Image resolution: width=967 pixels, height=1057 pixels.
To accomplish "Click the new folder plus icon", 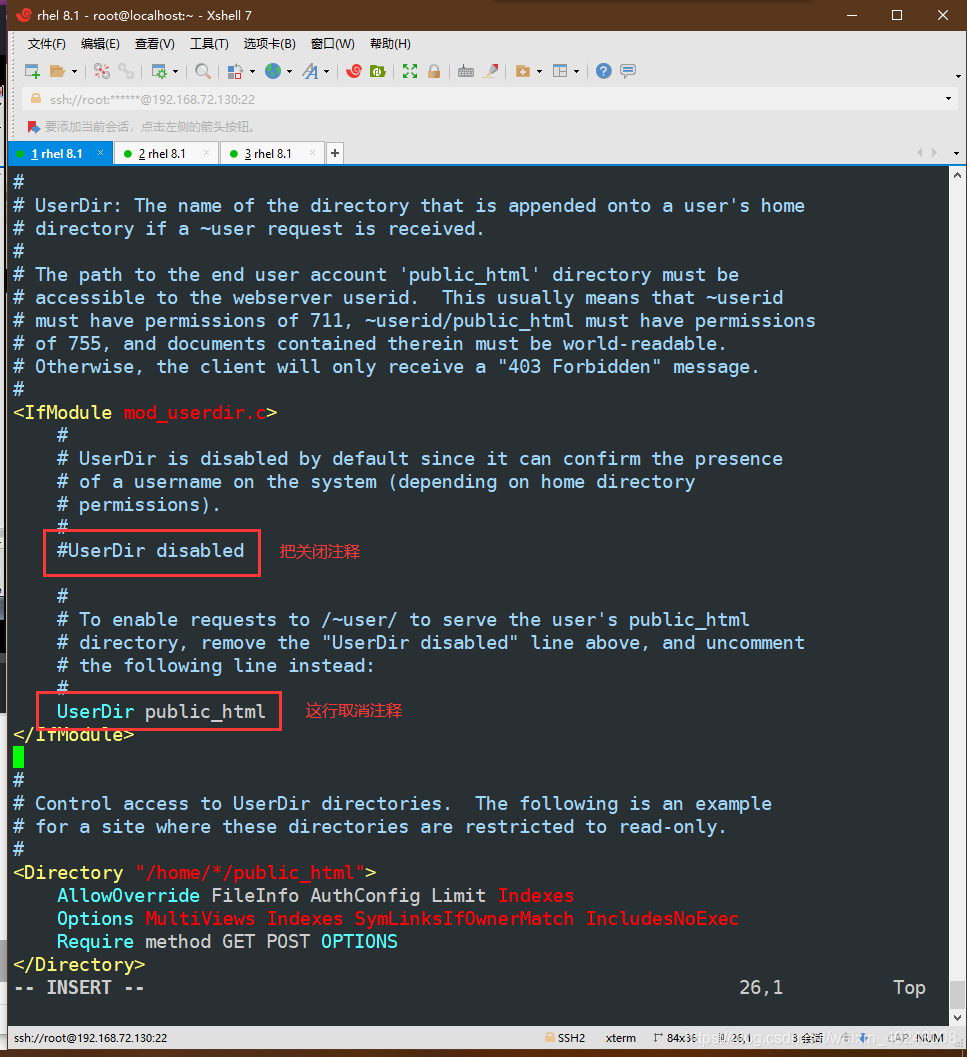I will (523, 71).
